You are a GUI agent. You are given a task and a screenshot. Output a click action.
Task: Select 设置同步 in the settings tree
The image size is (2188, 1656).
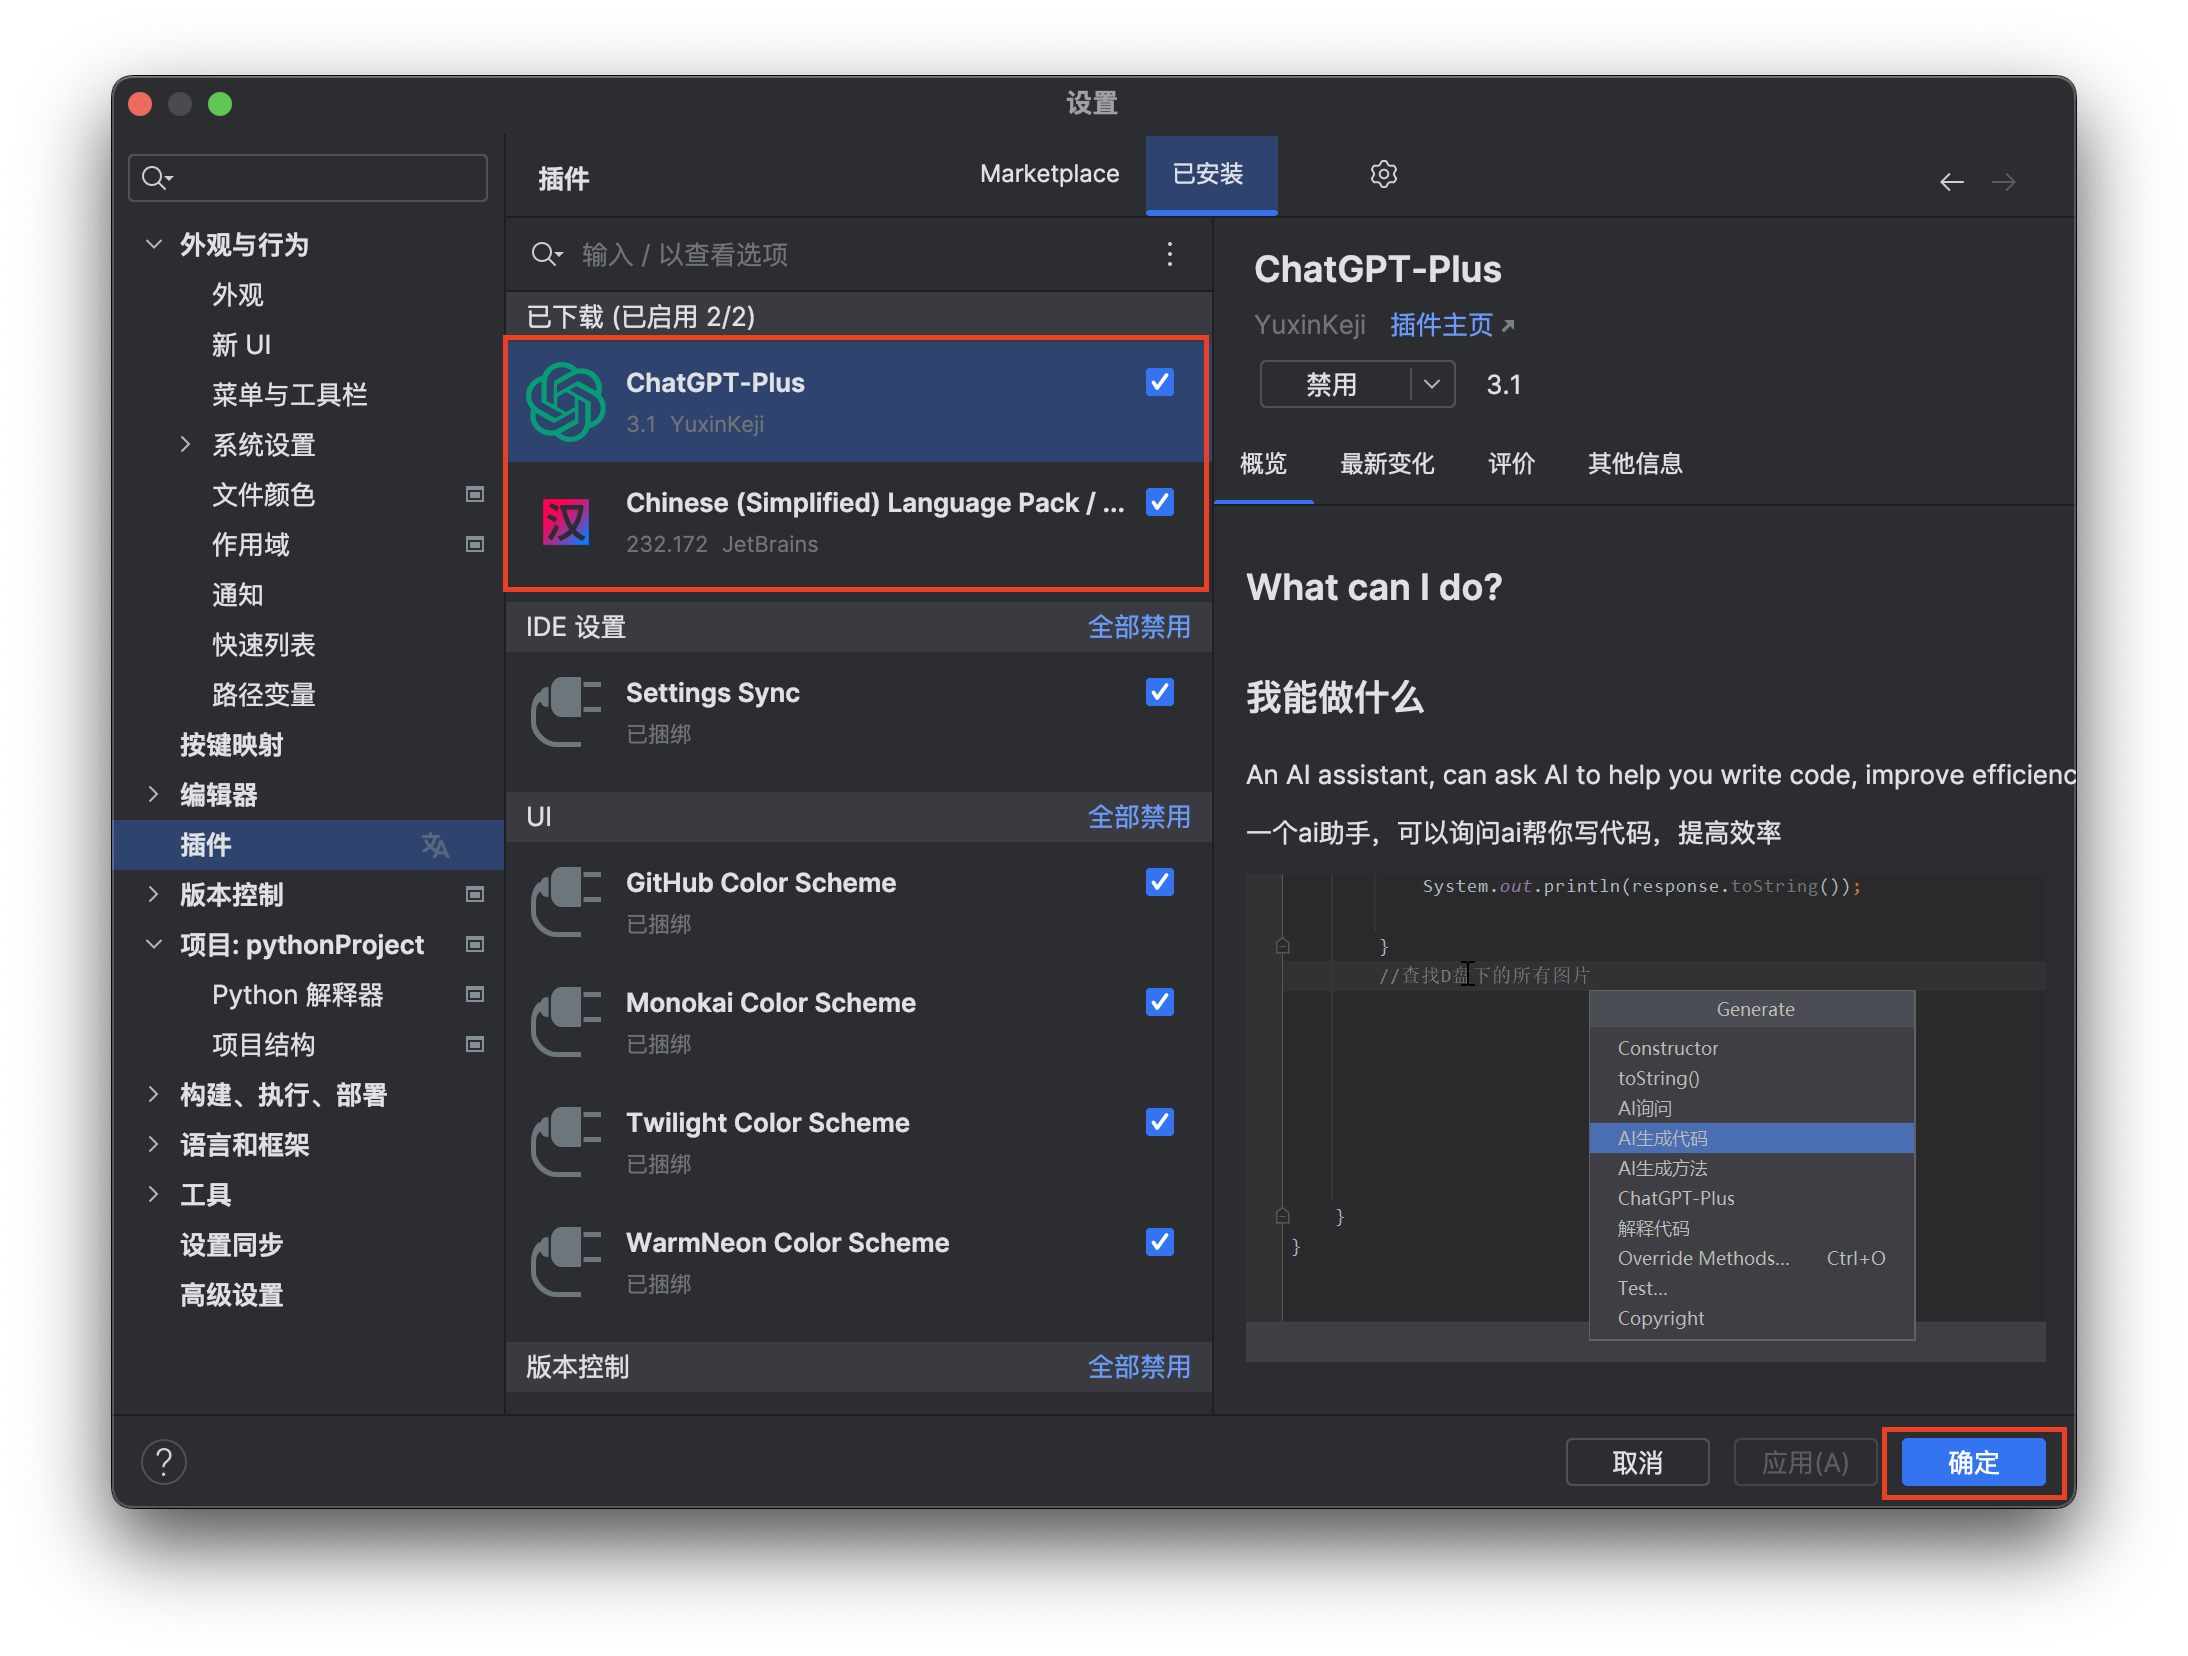[x=231, y=1244]
